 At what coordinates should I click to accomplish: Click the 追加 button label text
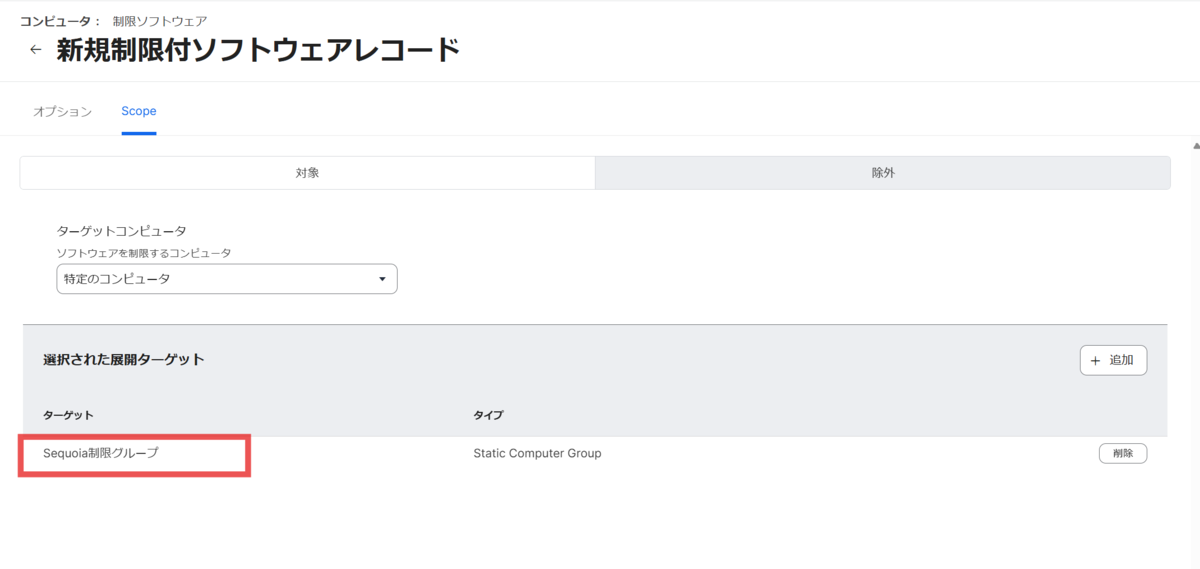point(1121,360)
